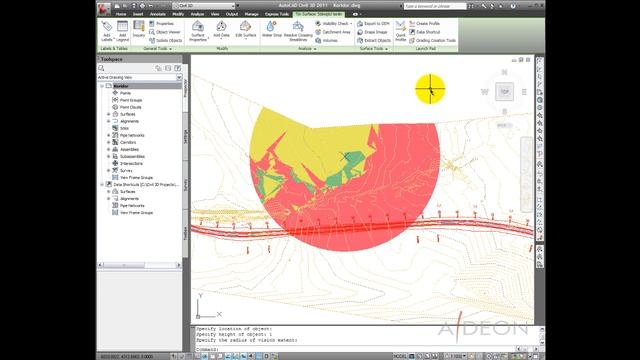This screenshot has height=360, width=640.
Task: Expand the Pipe Networks node under Koridor
Action: 109,135
